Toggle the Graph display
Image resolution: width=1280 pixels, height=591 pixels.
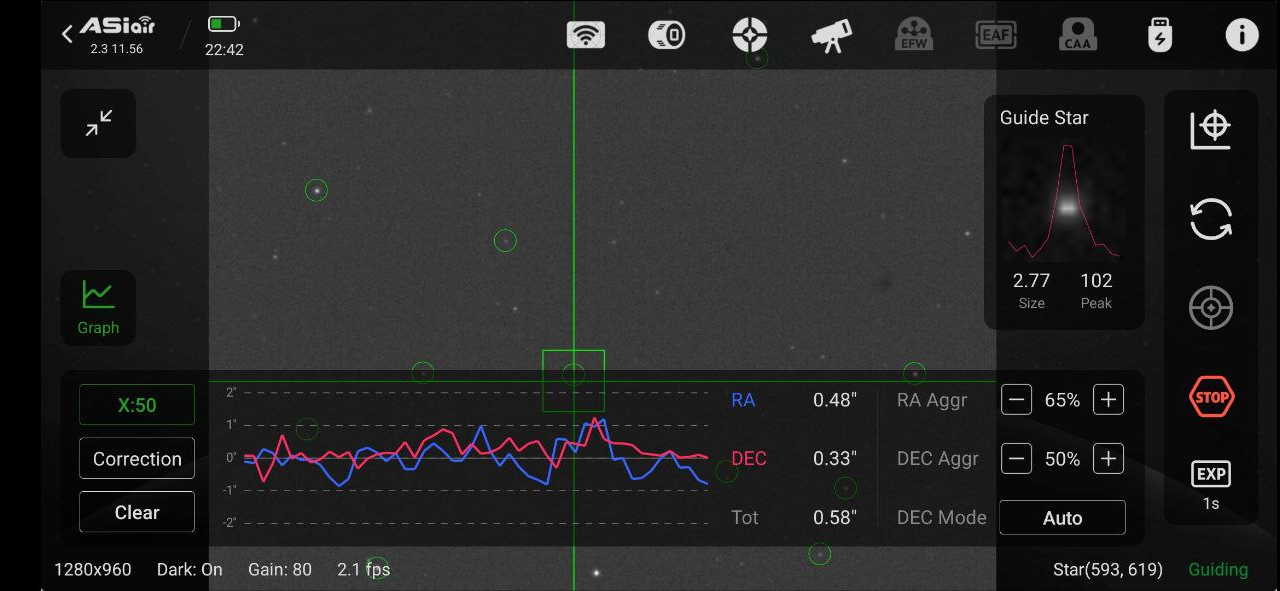[x=98, y=308]
